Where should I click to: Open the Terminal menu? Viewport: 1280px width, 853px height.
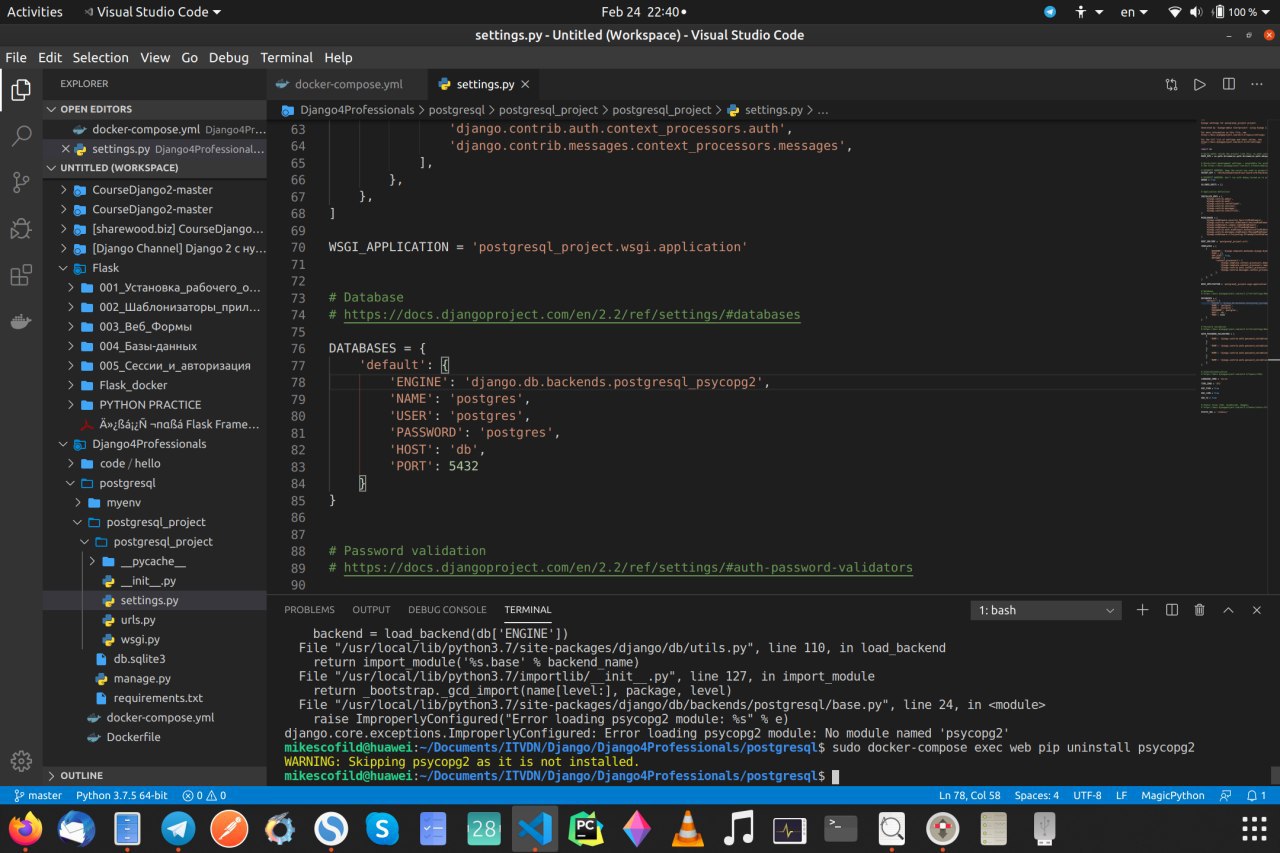click(286, 57)
